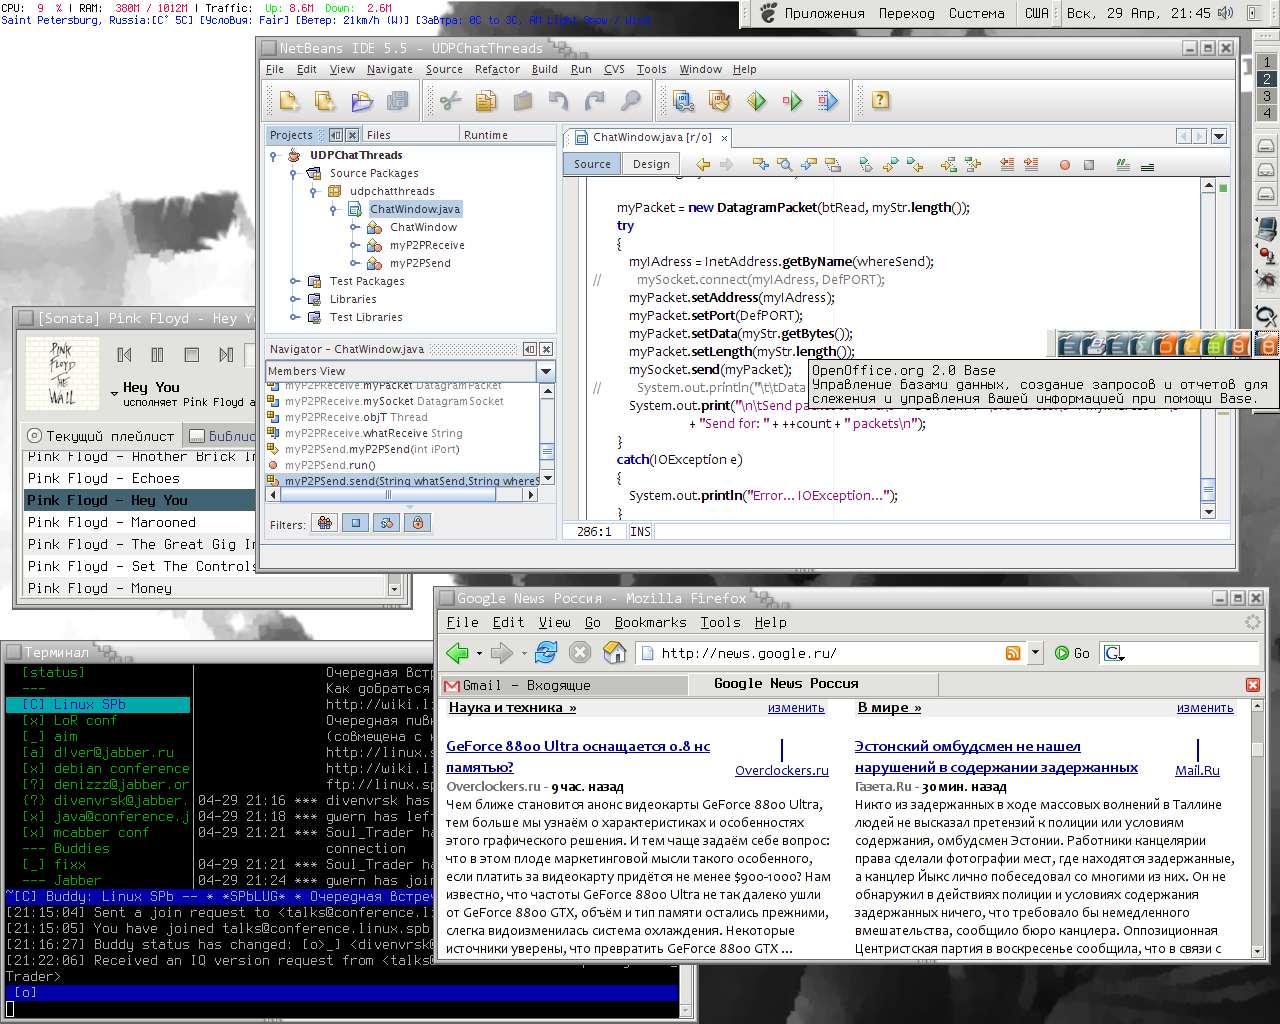Screen dimensions: 1280x1024
Task: Expand the Libraries tree node
Action: point(294,299)
